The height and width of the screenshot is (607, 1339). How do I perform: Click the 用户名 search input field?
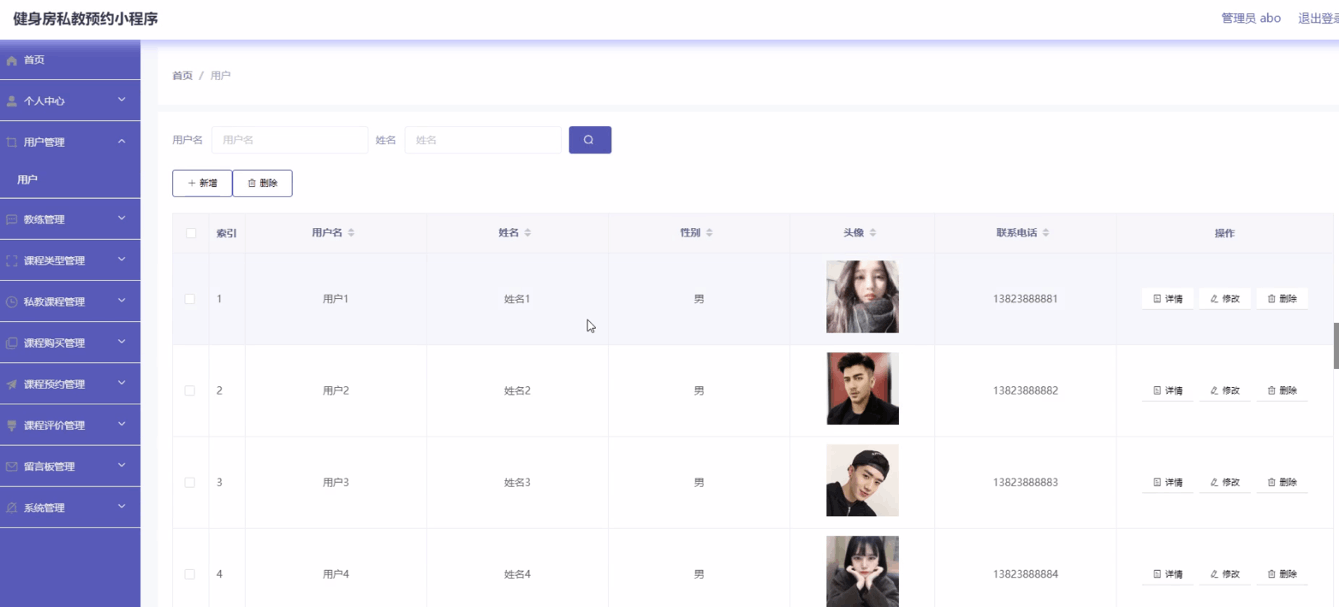(x=289, y=140)
